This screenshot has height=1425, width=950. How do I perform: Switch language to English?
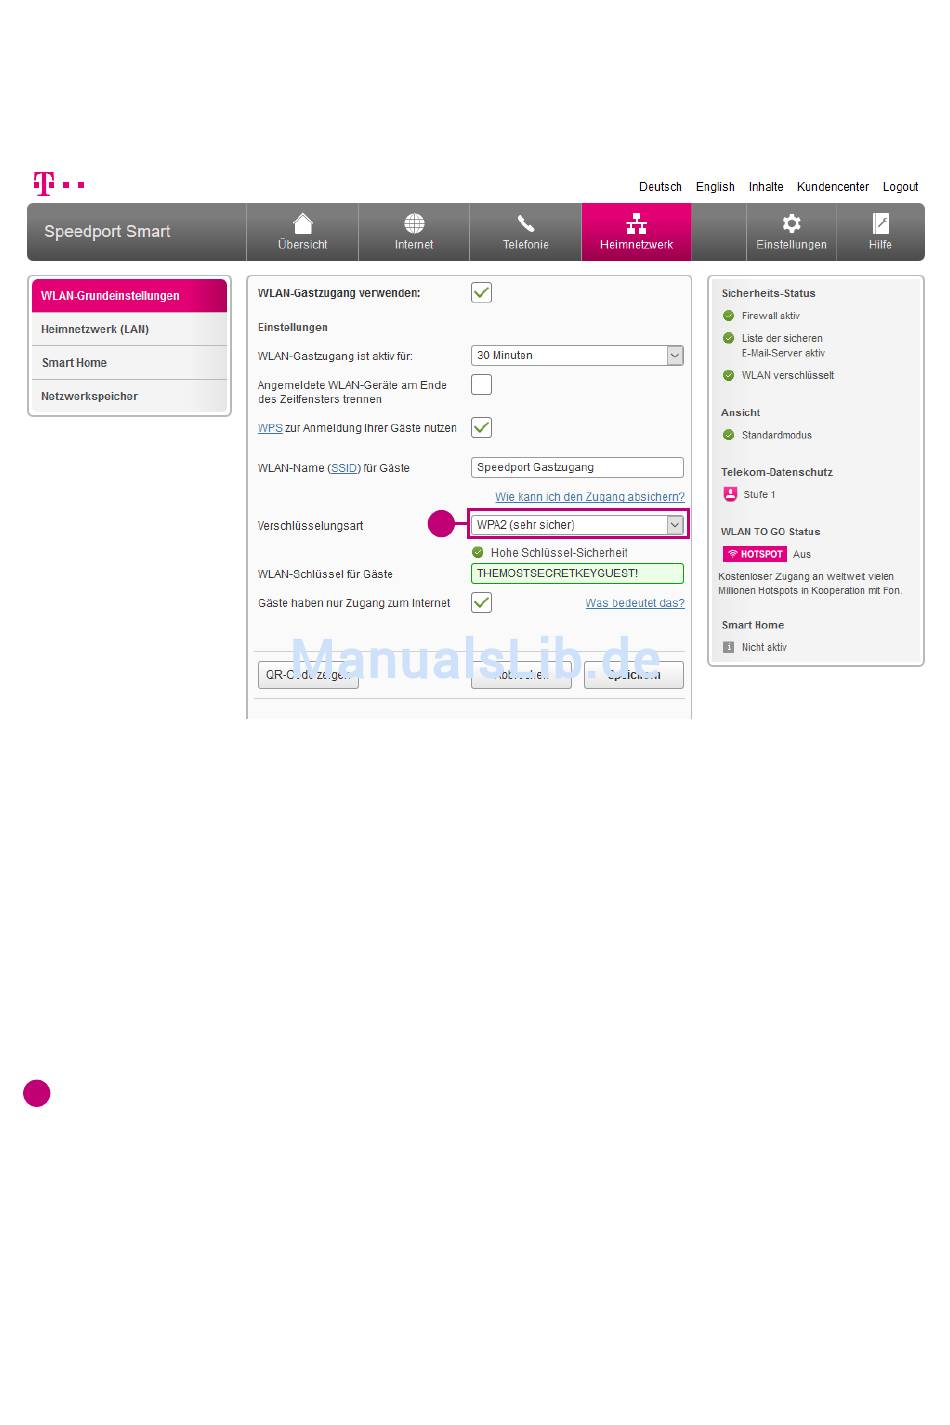coord(715,187)
